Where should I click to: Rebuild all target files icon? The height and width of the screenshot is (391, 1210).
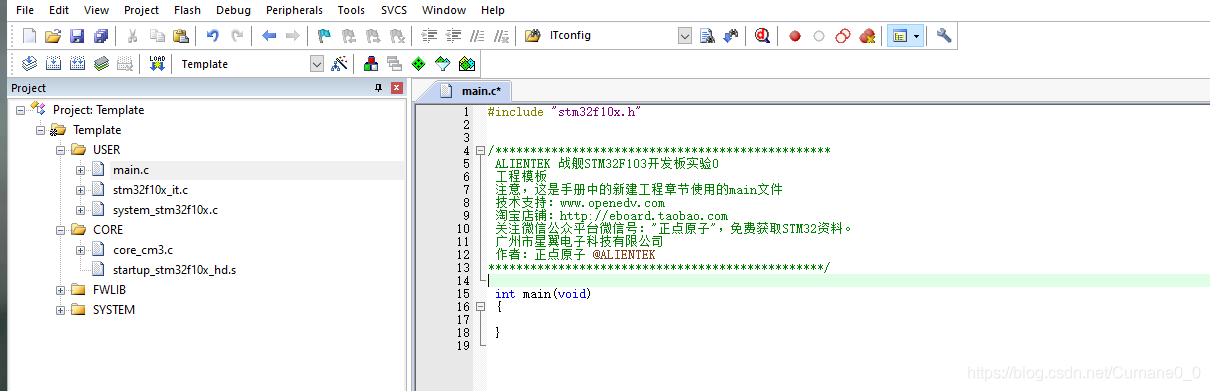click(77, 64)
